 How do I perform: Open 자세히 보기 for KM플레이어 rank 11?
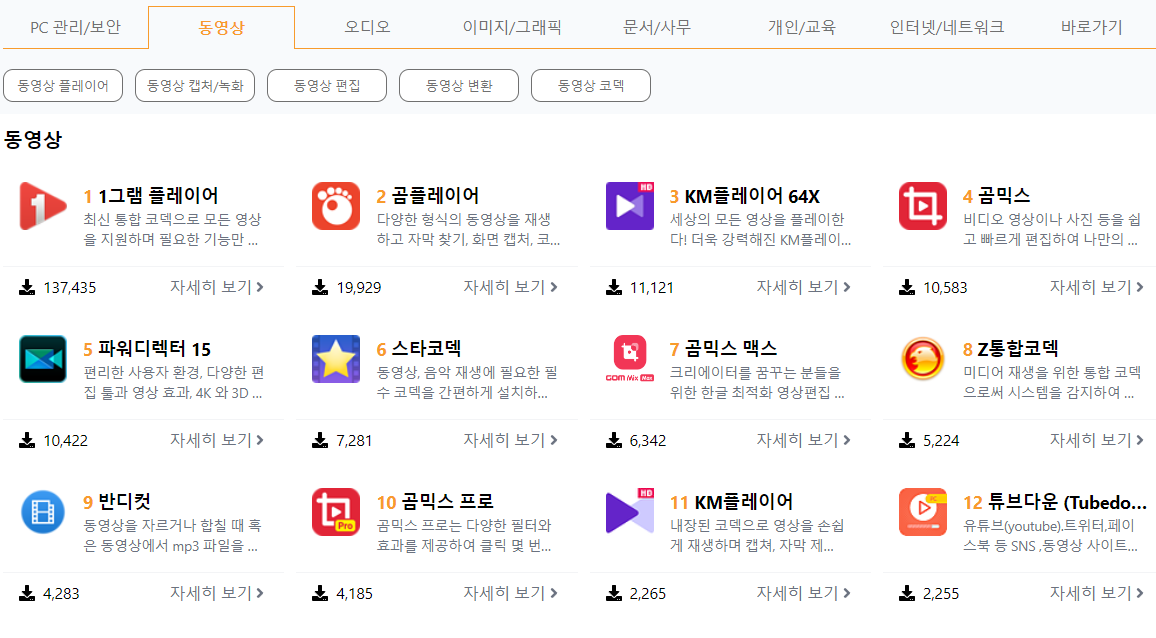pyautogui.click(x=804, y=593)
